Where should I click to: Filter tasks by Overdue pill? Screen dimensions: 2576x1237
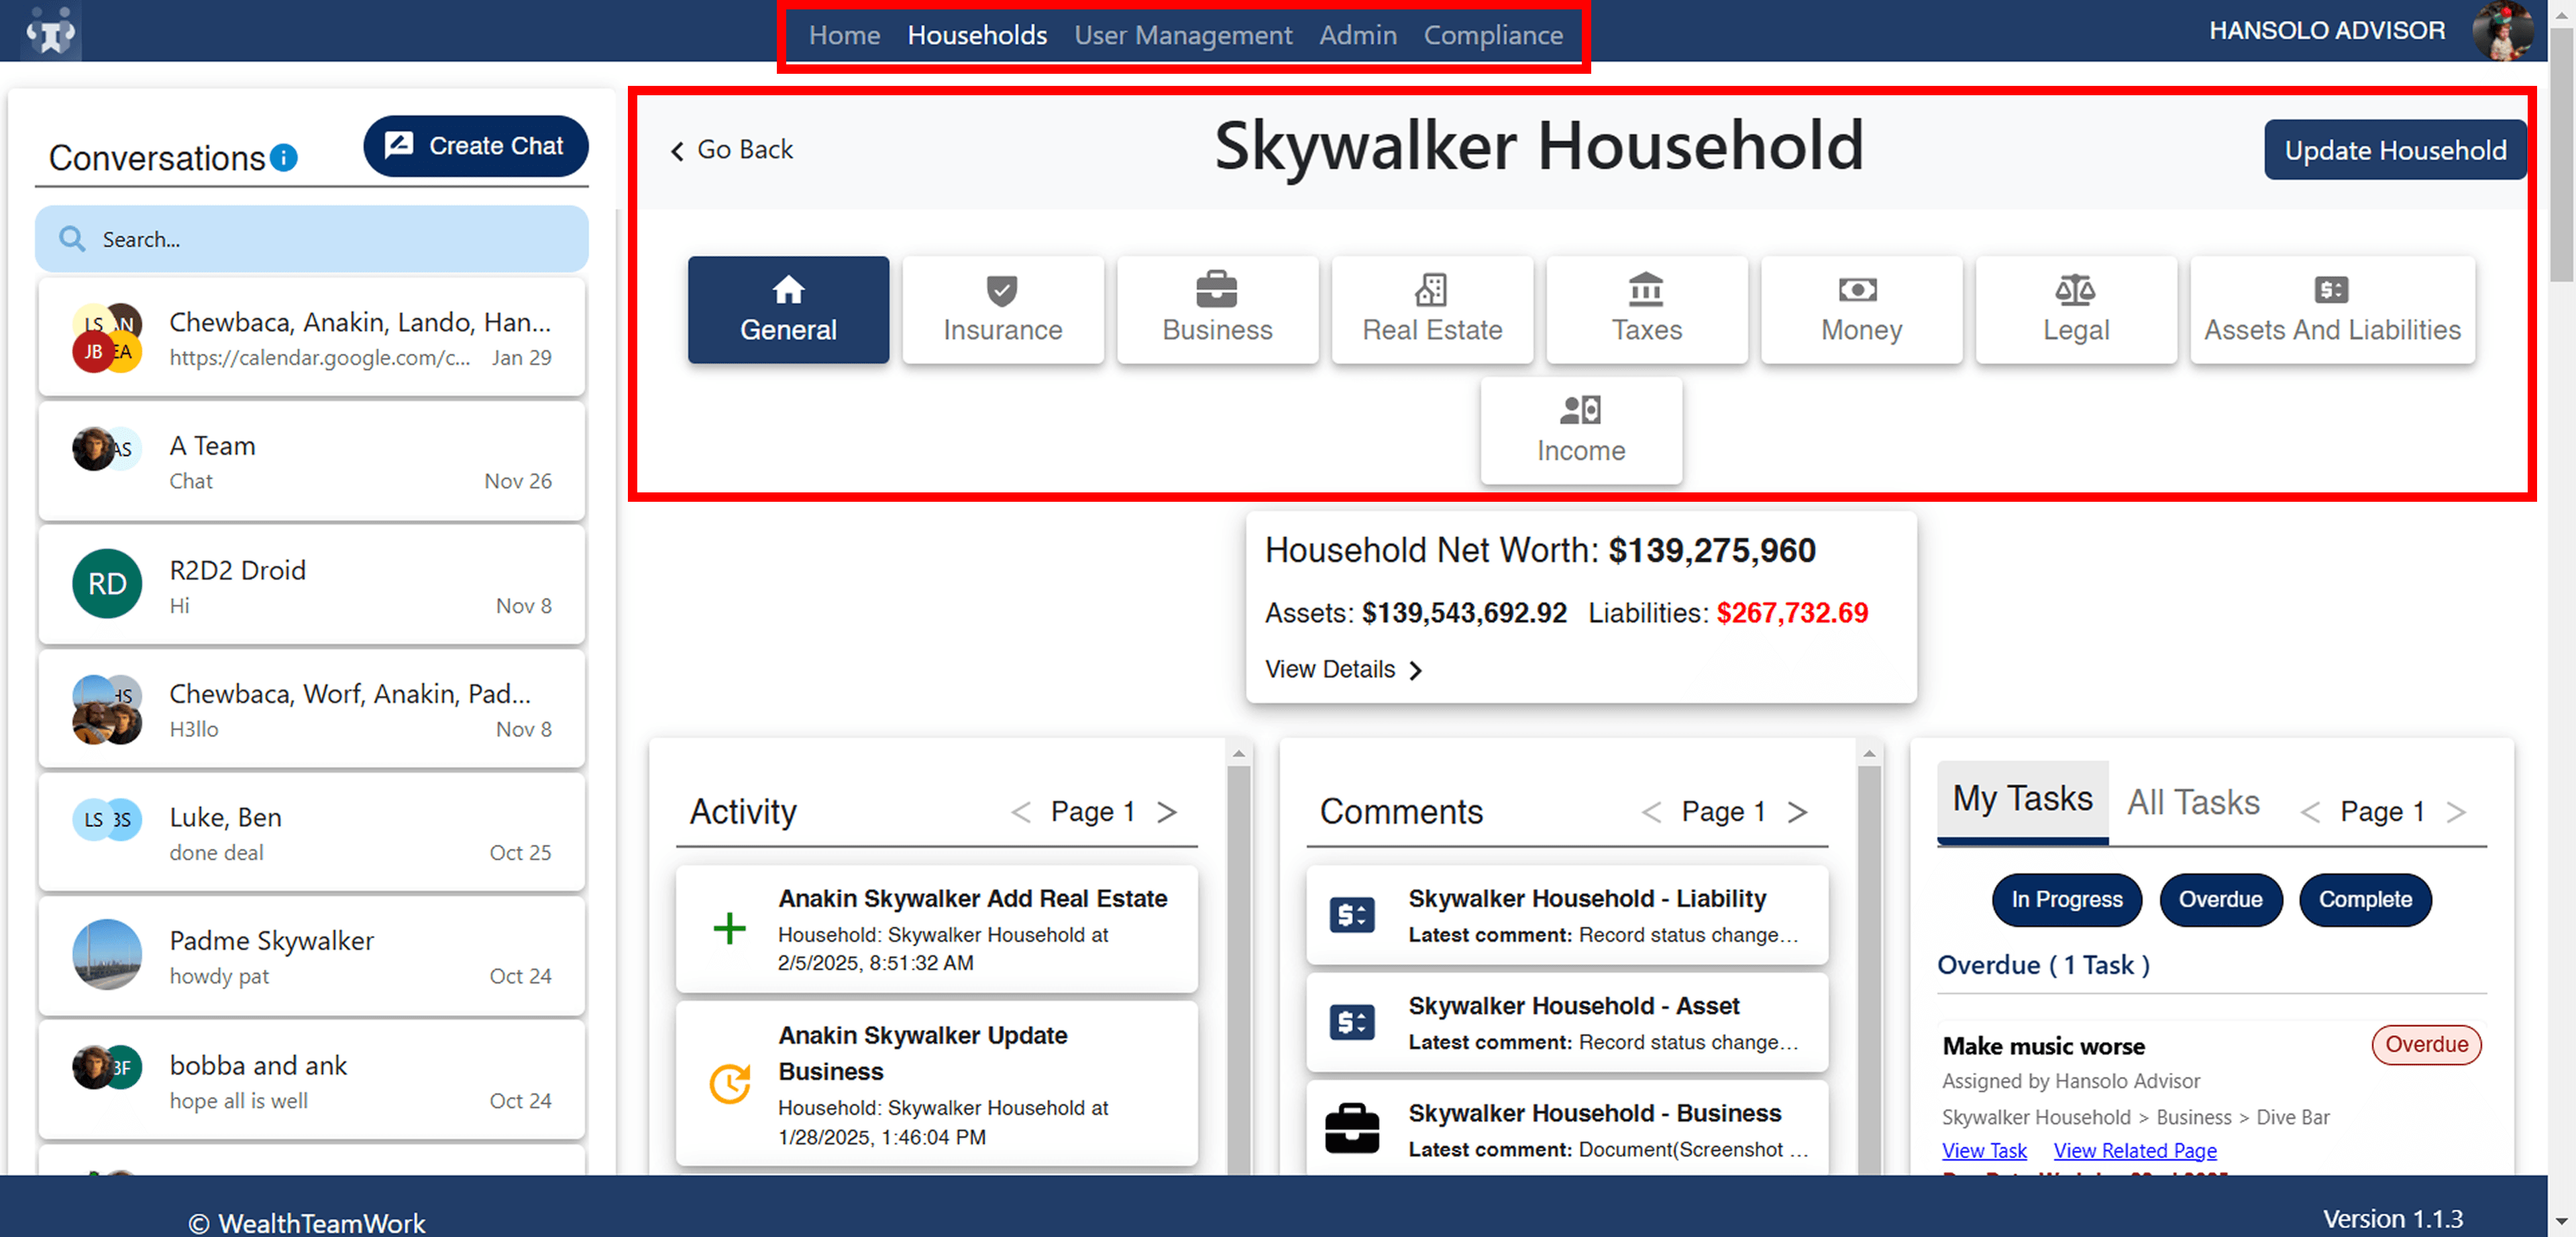[2220, 900]
